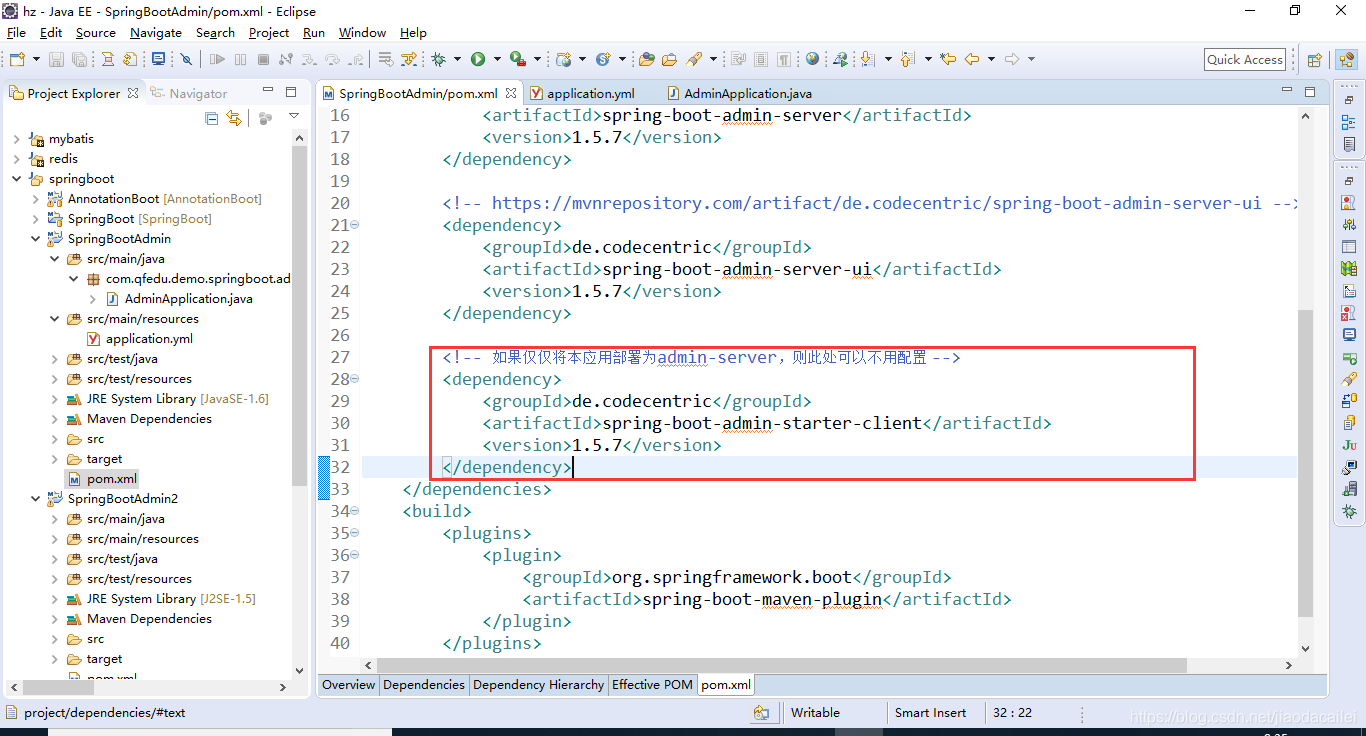Click the New wizard toolbar icon
This screenshot has height=736, width=1366.
click(x=17, y=60)
